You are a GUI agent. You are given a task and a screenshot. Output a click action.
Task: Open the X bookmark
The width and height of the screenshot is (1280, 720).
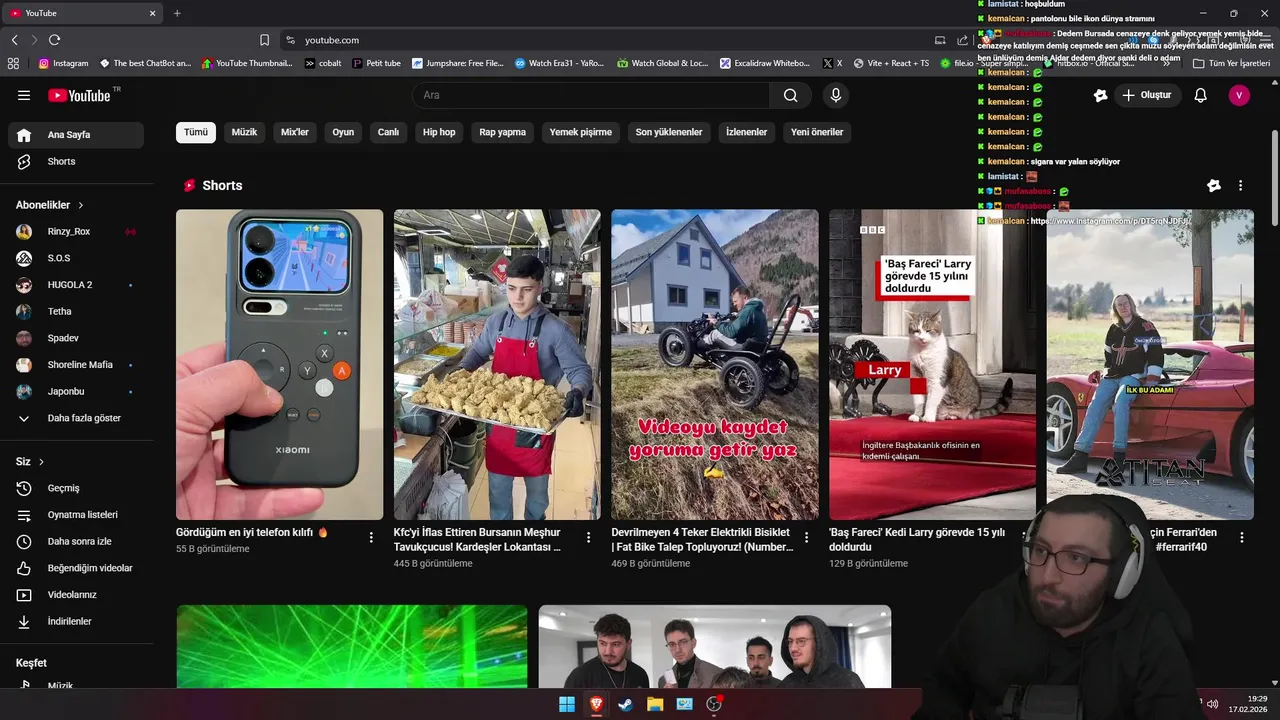coord(832,63)
